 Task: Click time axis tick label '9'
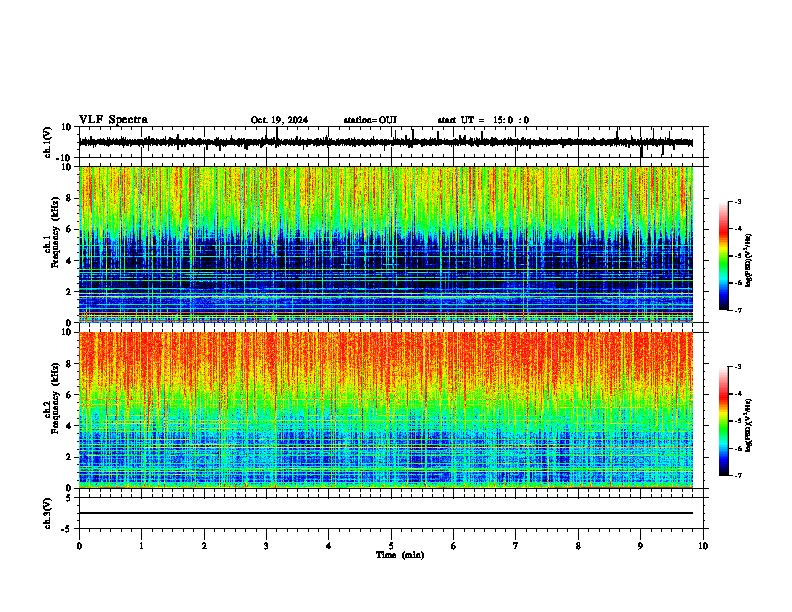click(640, 546)
